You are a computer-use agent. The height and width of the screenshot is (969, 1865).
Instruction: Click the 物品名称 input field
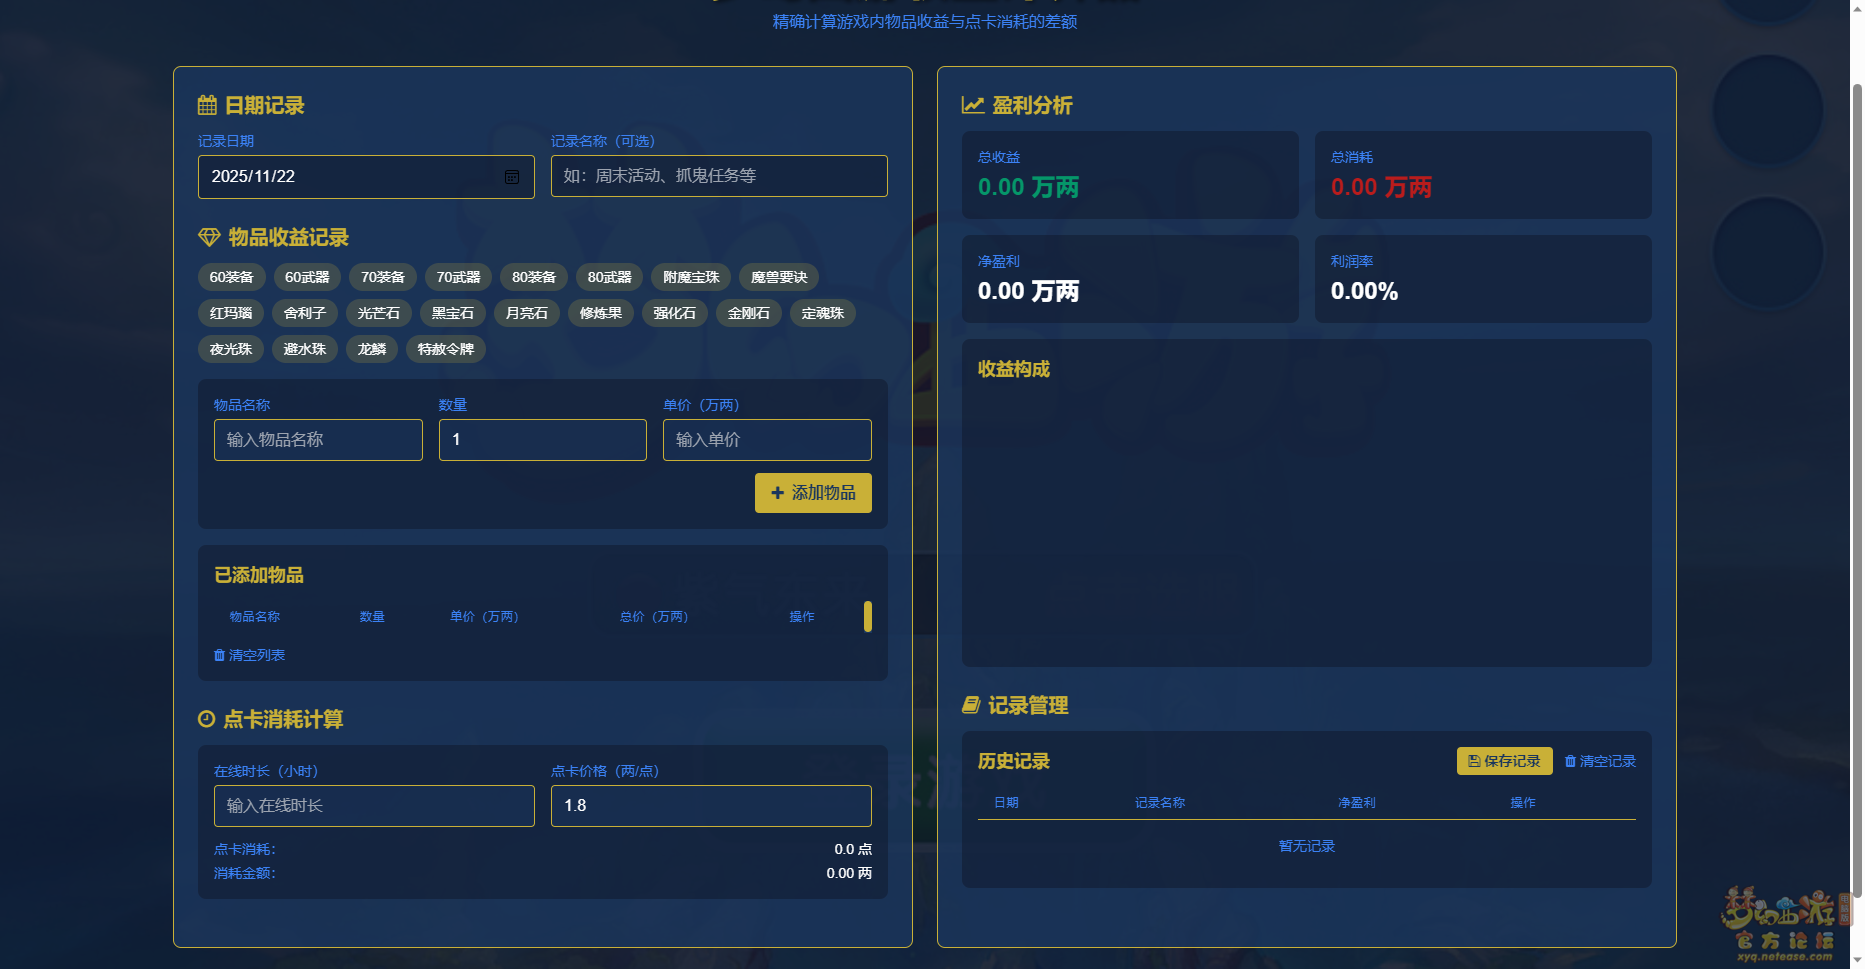pos(318,440)
